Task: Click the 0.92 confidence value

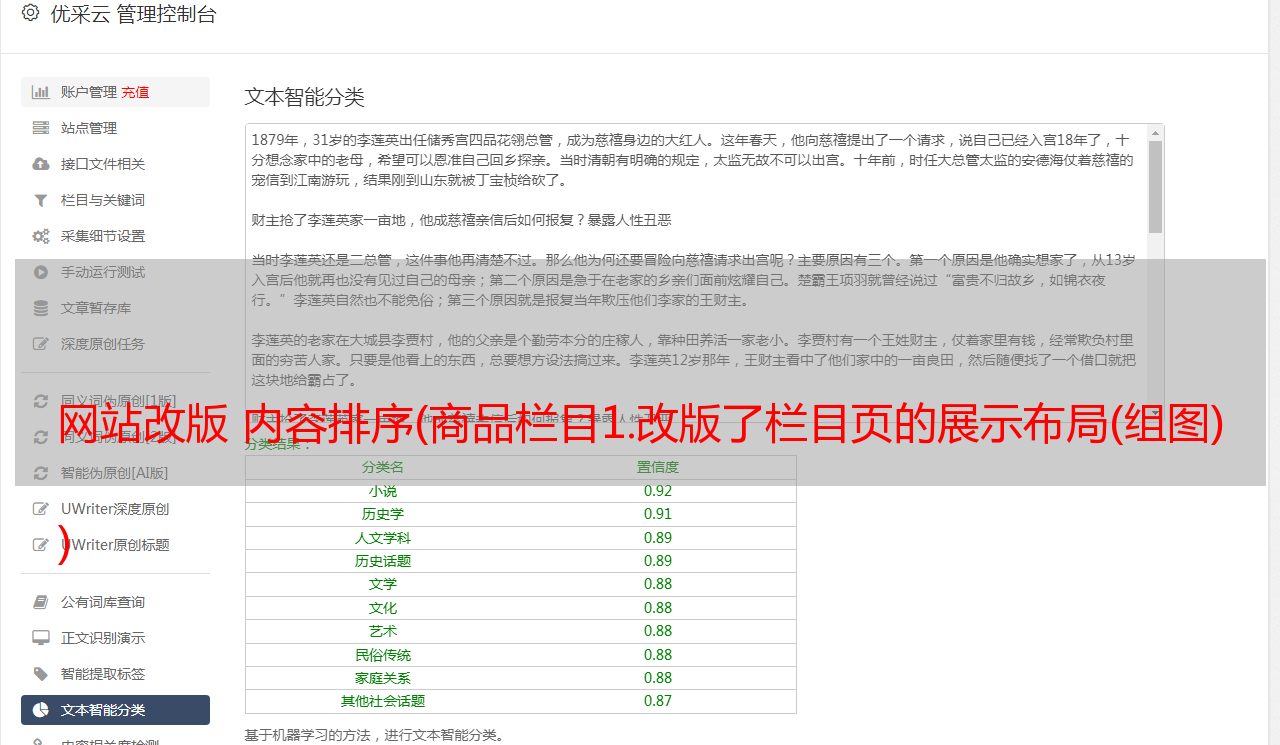Action: click(x=658, y=491)
